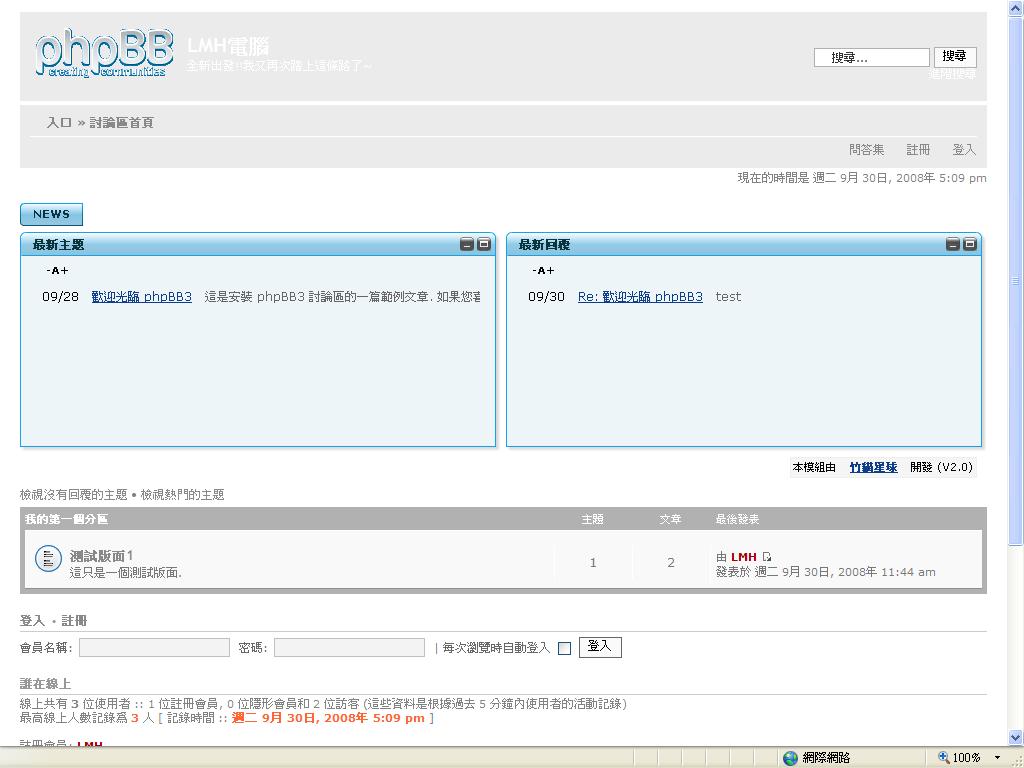Select the 09/28 date in 最新主題
The width and height of the screenshot is (1024, 768).
pos(60,296)
